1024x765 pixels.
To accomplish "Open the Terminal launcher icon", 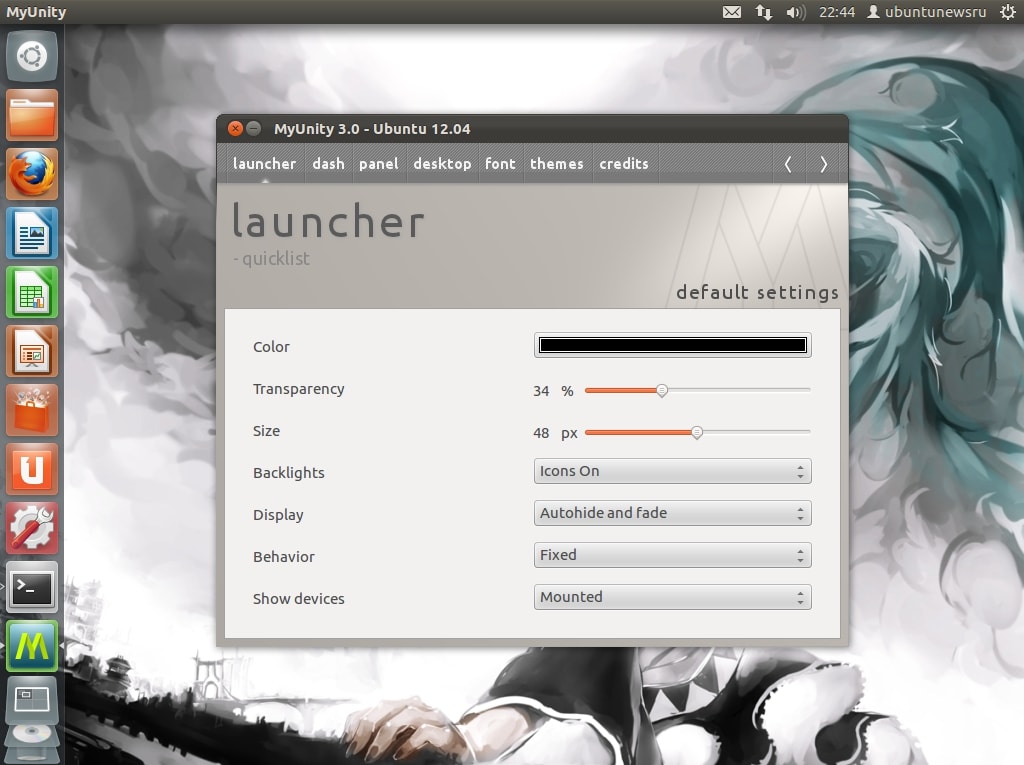I will tap(32, 587).
